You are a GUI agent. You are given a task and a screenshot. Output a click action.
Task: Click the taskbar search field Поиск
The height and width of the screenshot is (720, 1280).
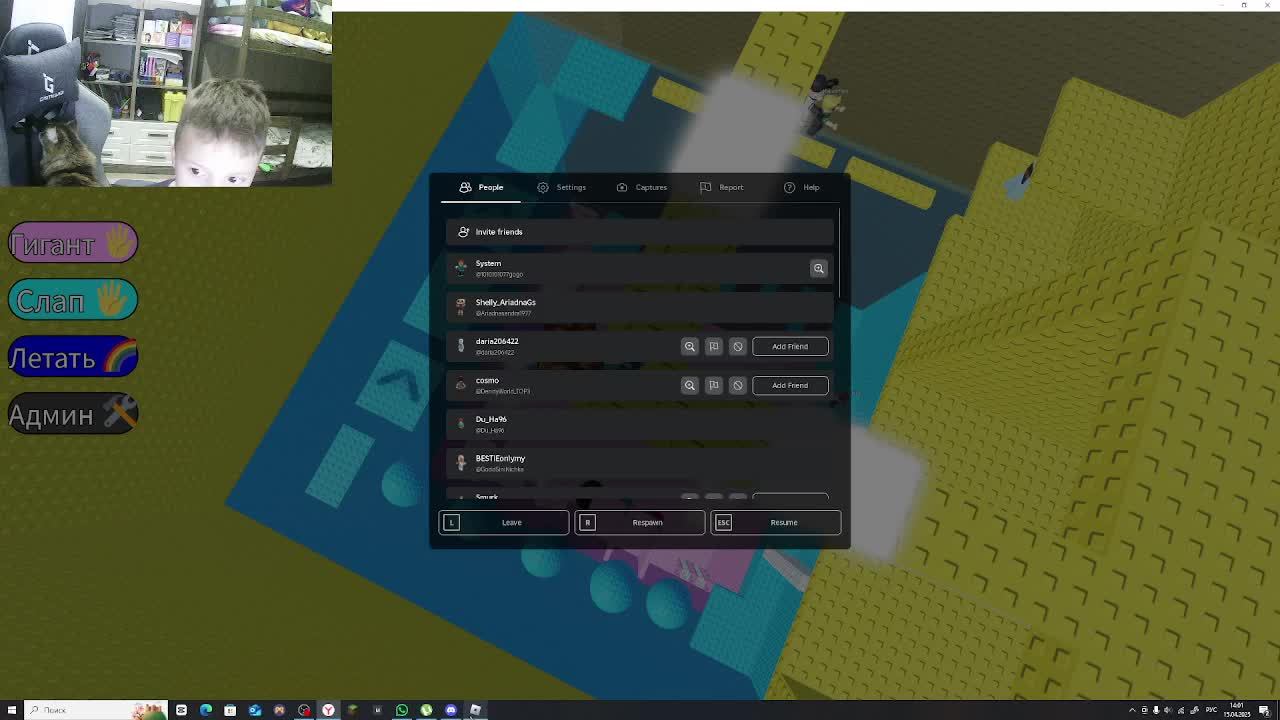click(x=96, y=710)
